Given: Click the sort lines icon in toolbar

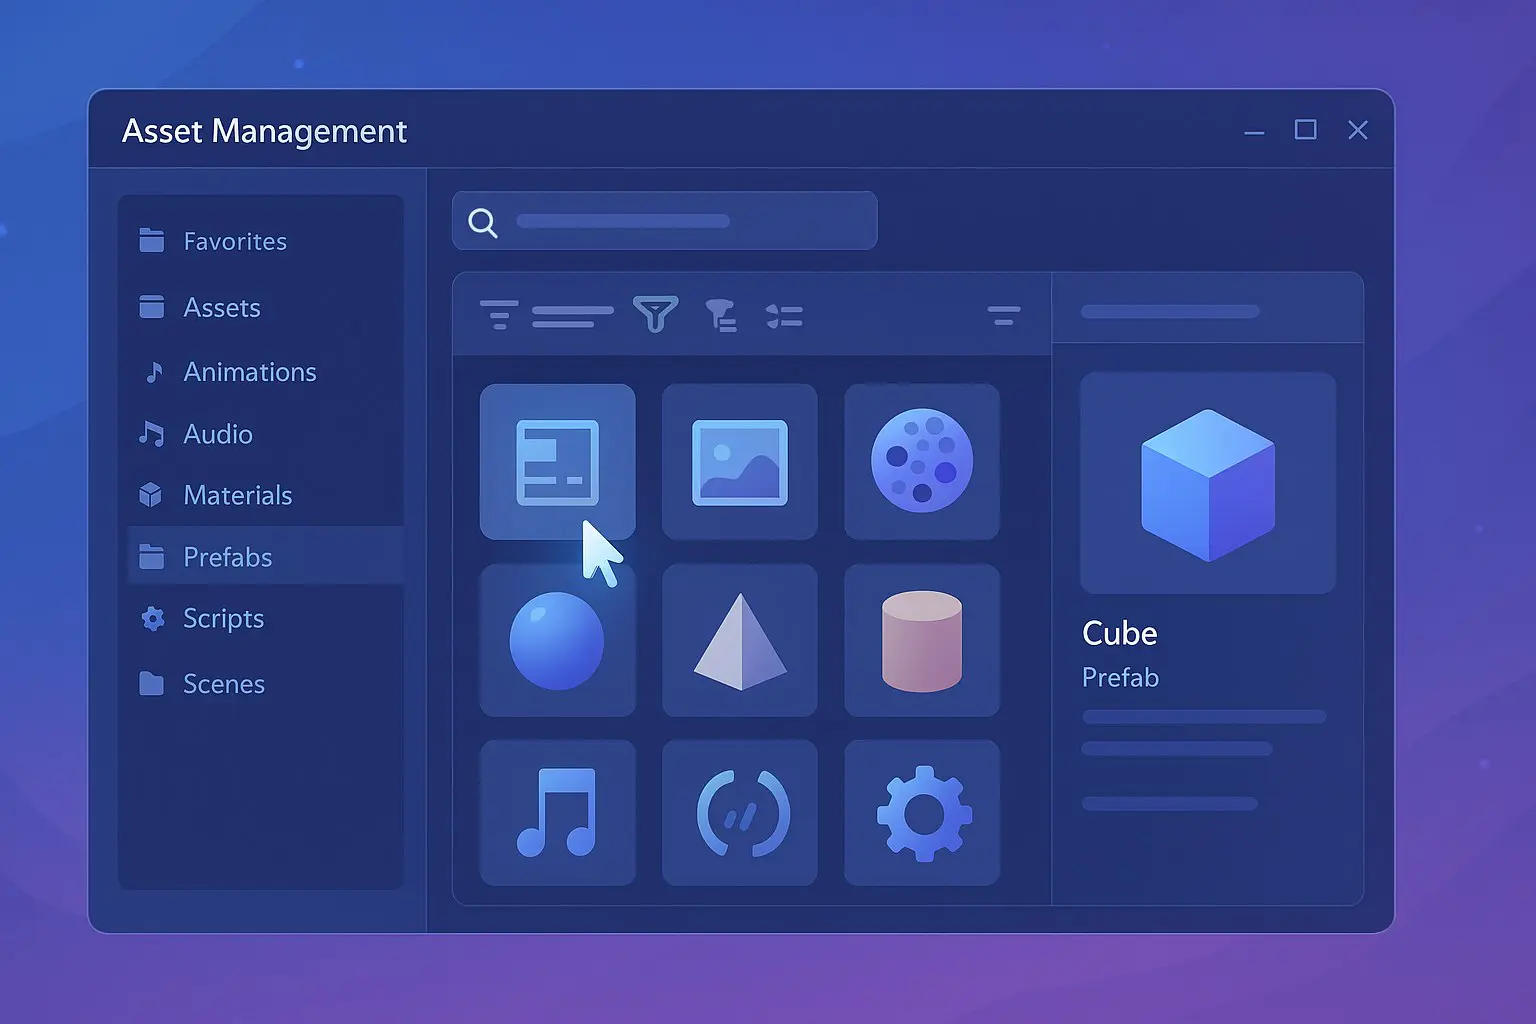Looking at the screenshot, I should [499, 315].
